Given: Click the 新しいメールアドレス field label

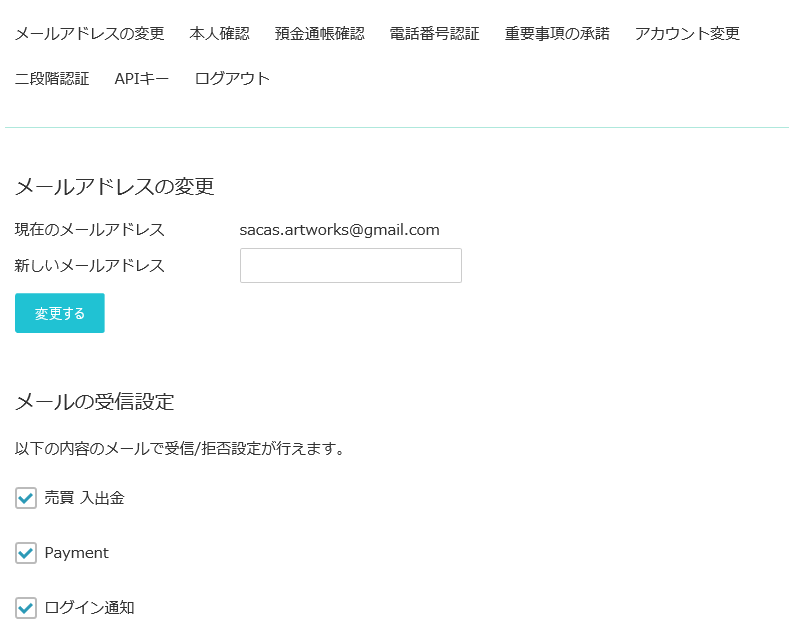Looking at the screenshot, I should pyautogui.click(x=89, y=266).
